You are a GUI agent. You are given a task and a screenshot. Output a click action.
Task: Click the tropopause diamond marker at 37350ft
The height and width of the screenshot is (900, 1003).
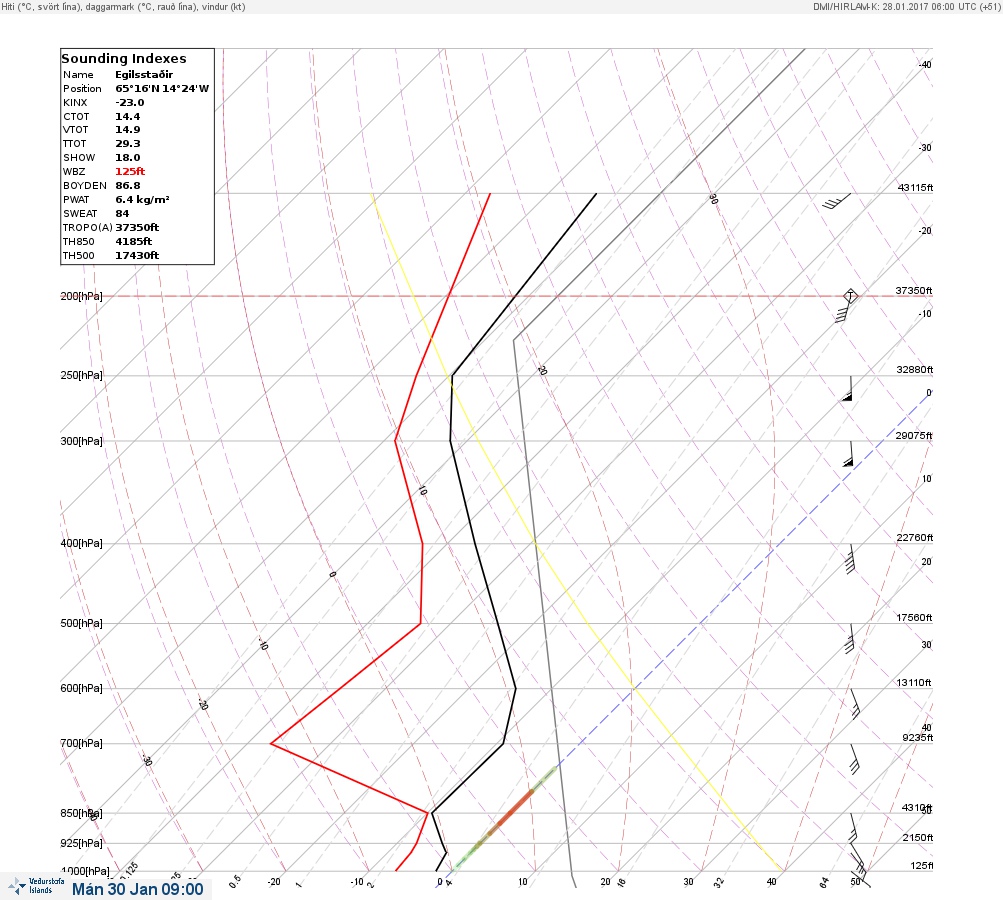(850, 296)
